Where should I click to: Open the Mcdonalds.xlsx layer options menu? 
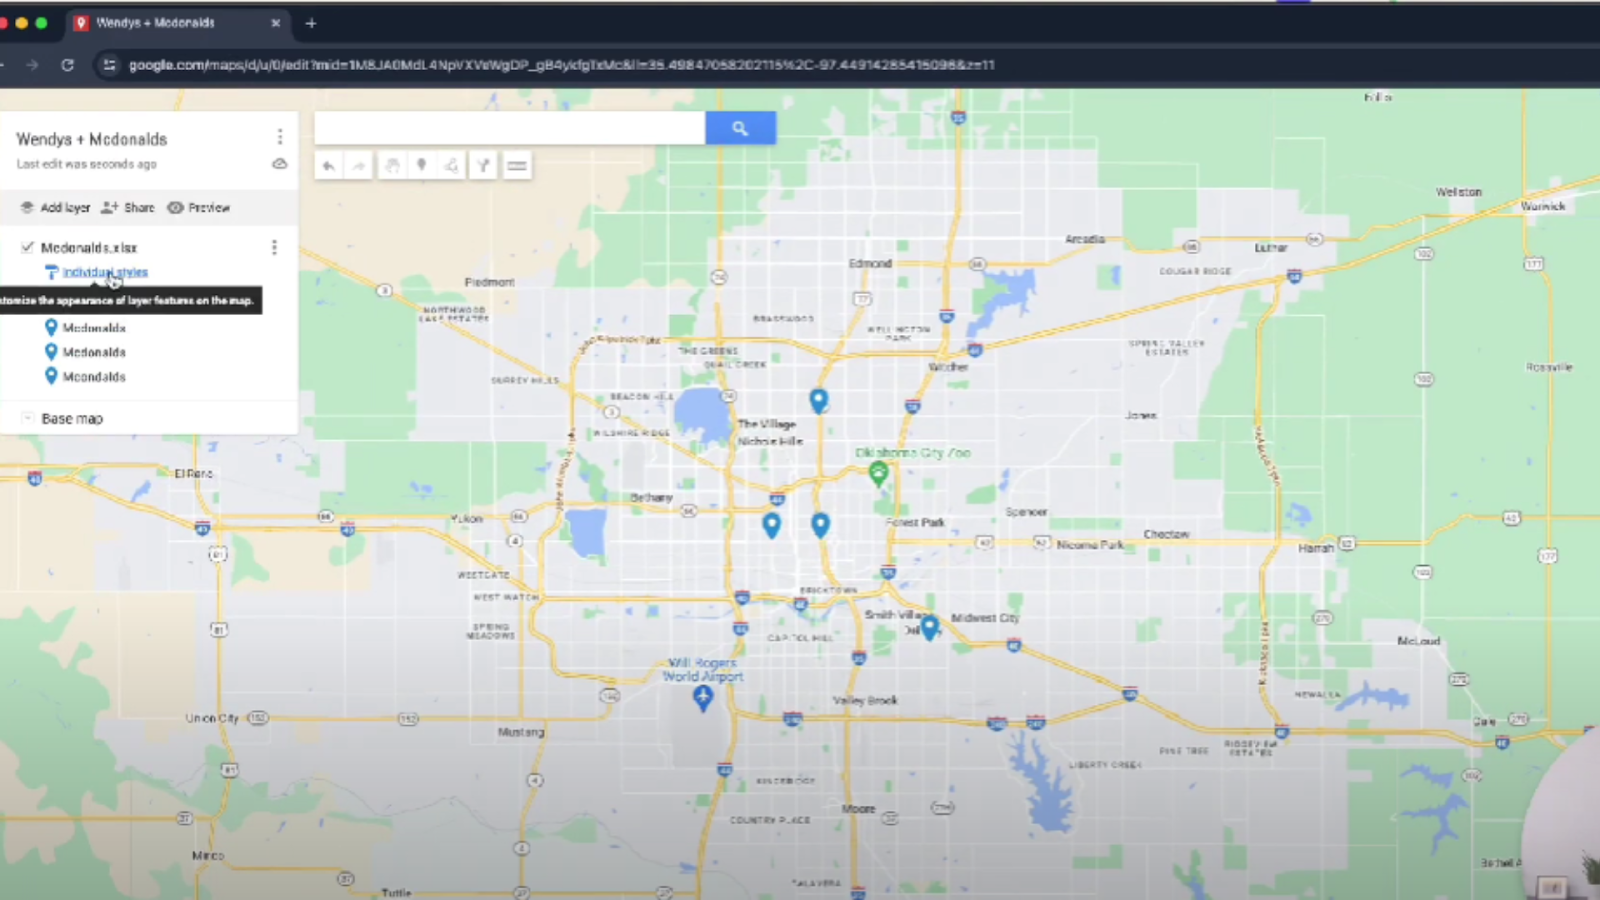274,247
